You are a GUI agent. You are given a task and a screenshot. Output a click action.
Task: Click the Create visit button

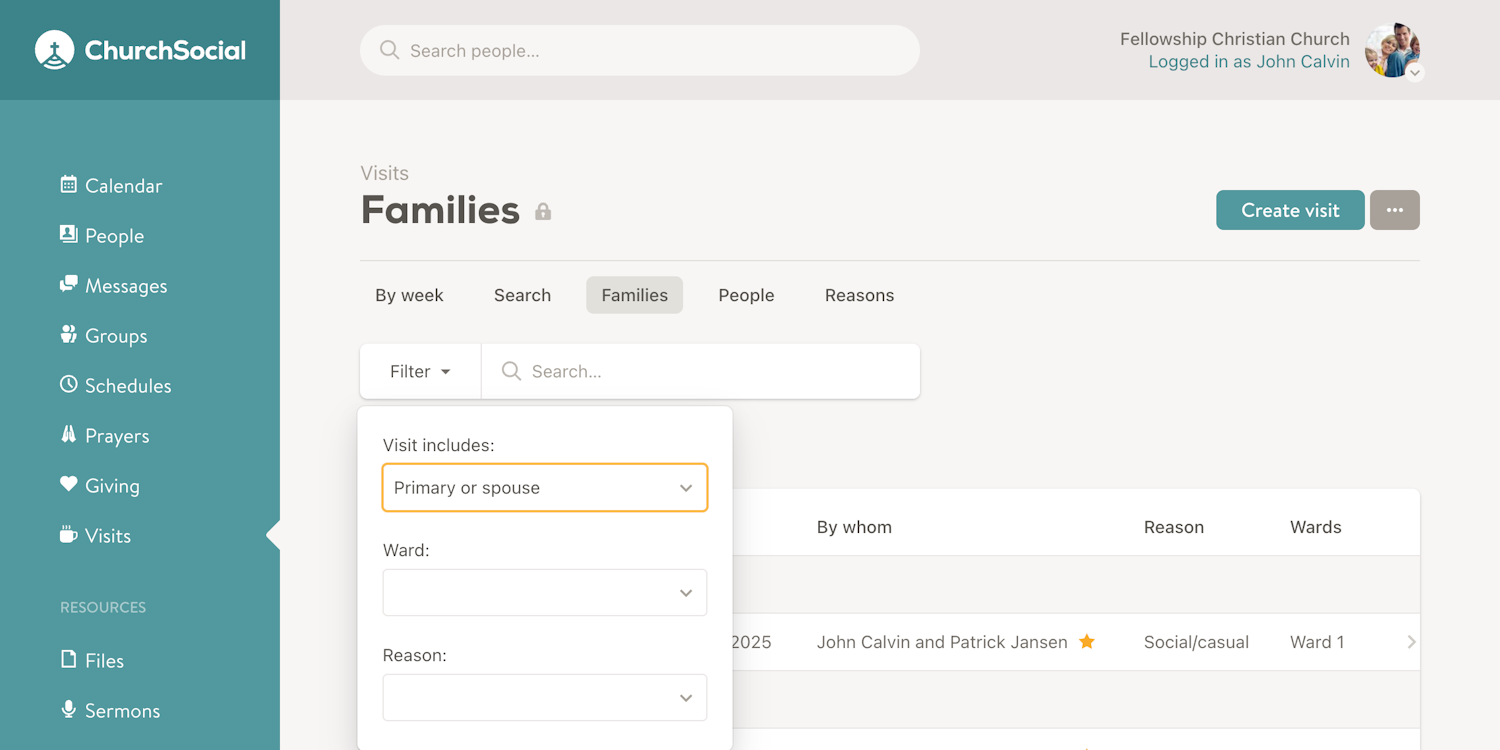(x=1290, y=210)
